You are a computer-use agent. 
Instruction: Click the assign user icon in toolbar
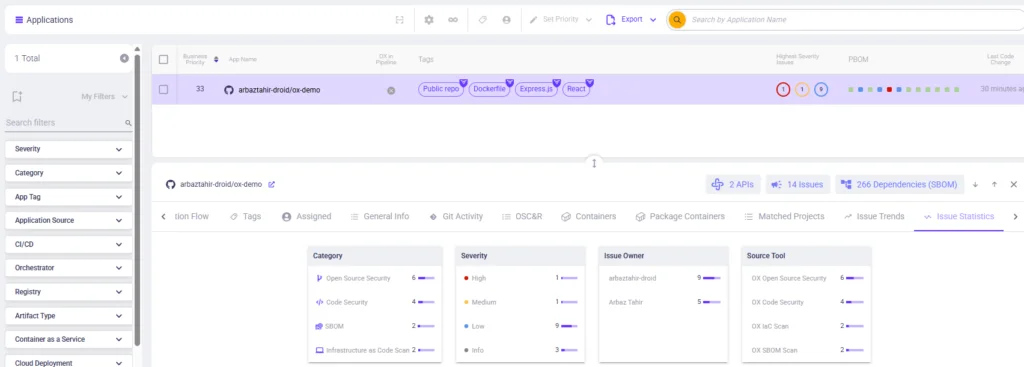click(506, 20)
